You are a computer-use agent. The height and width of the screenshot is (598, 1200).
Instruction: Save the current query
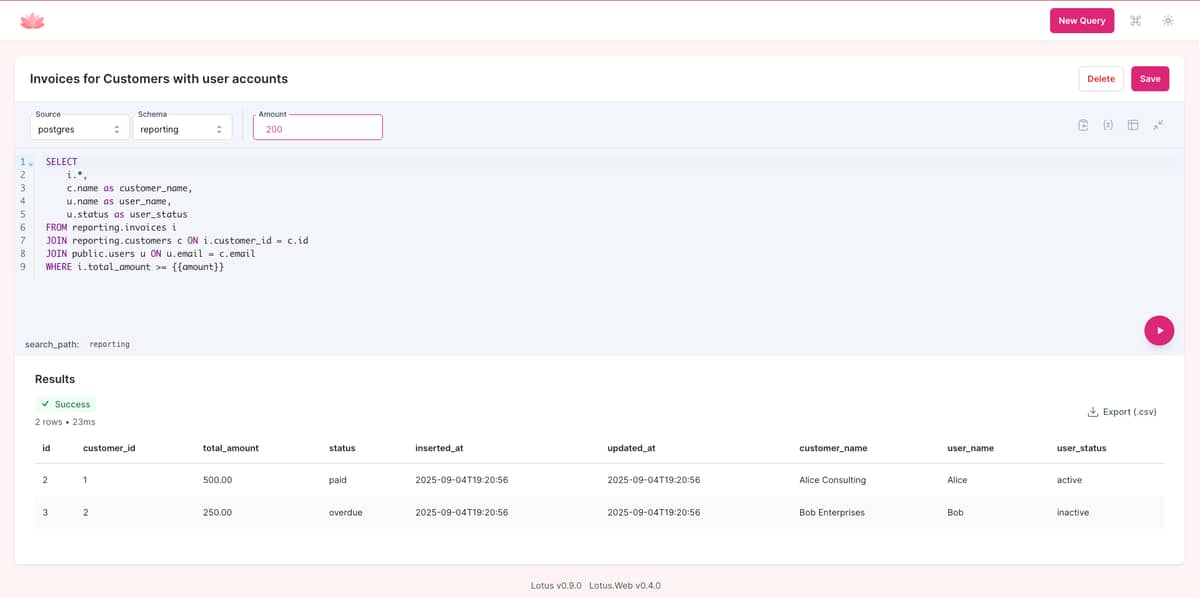(x=1149, y=79)
